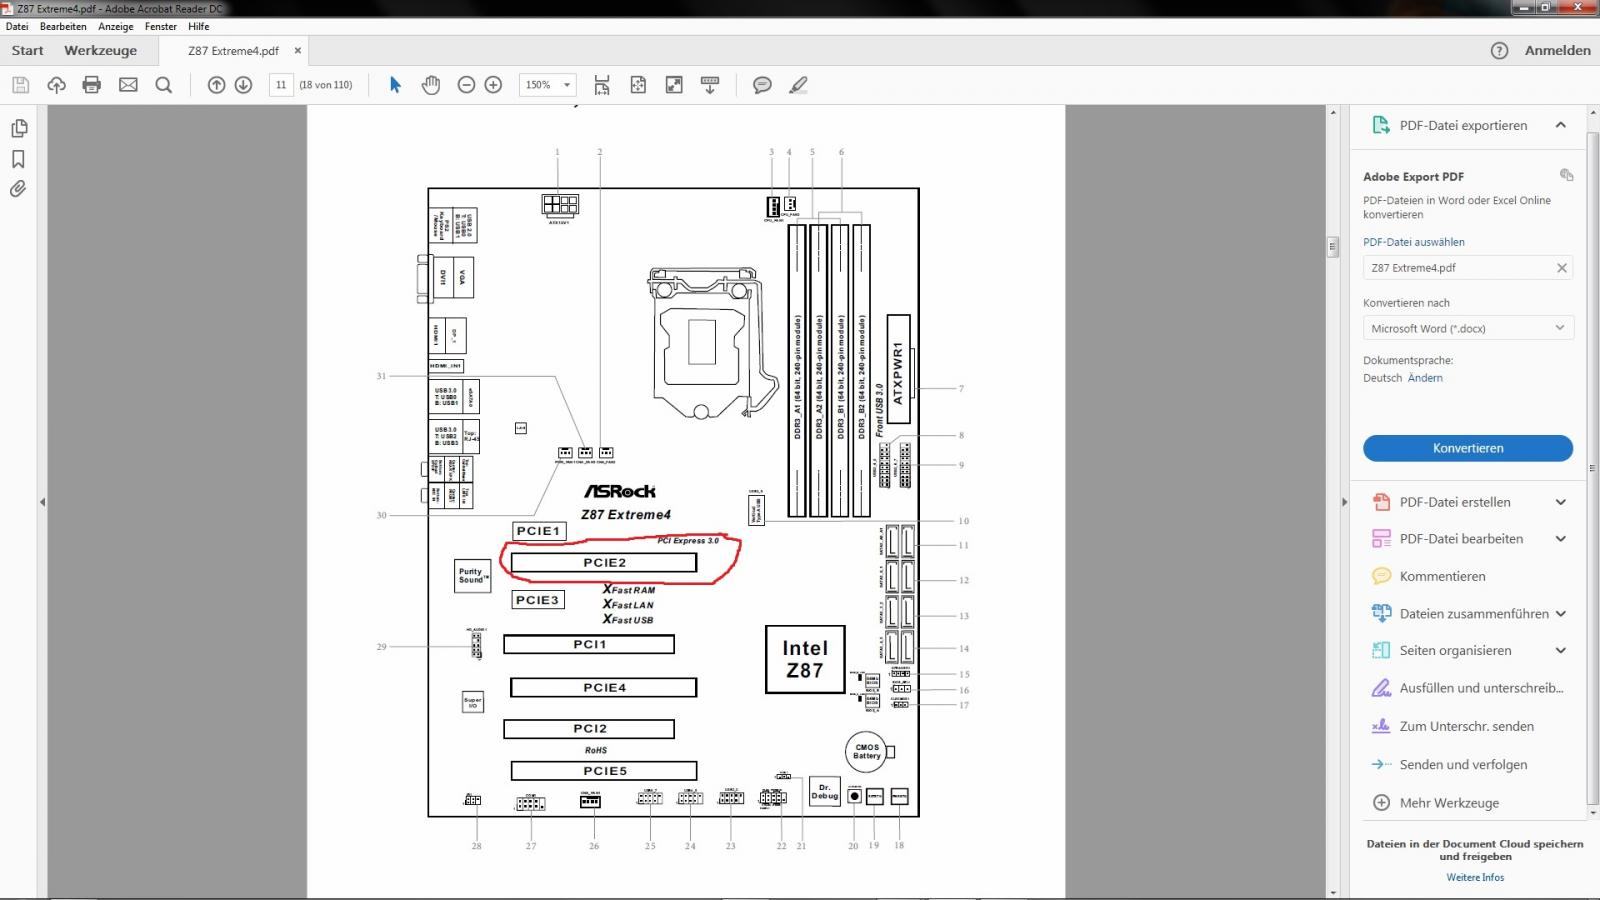1600x900 pixels.
Task: Open the Fenster menu
Action: click(161, 27)
